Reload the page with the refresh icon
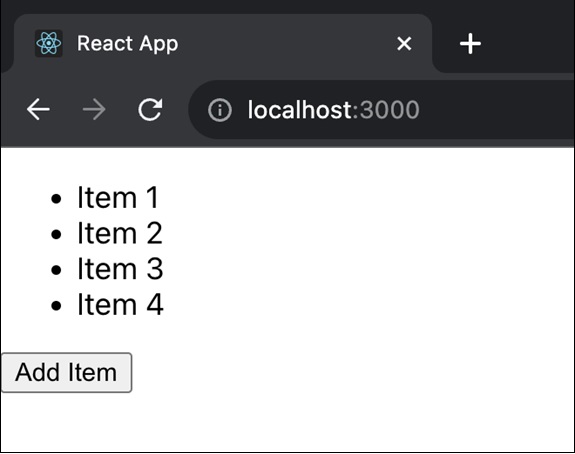Image resolution: width=575 pixels, height=454 pixels. [x=150, y=109]
